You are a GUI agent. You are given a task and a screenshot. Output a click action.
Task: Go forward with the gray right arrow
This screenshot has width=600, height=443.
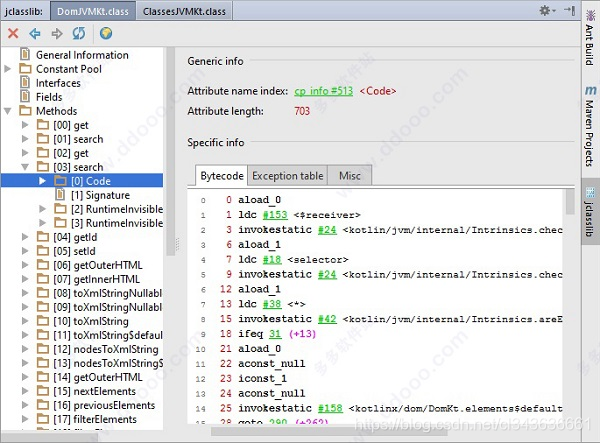tap(57, 33)
